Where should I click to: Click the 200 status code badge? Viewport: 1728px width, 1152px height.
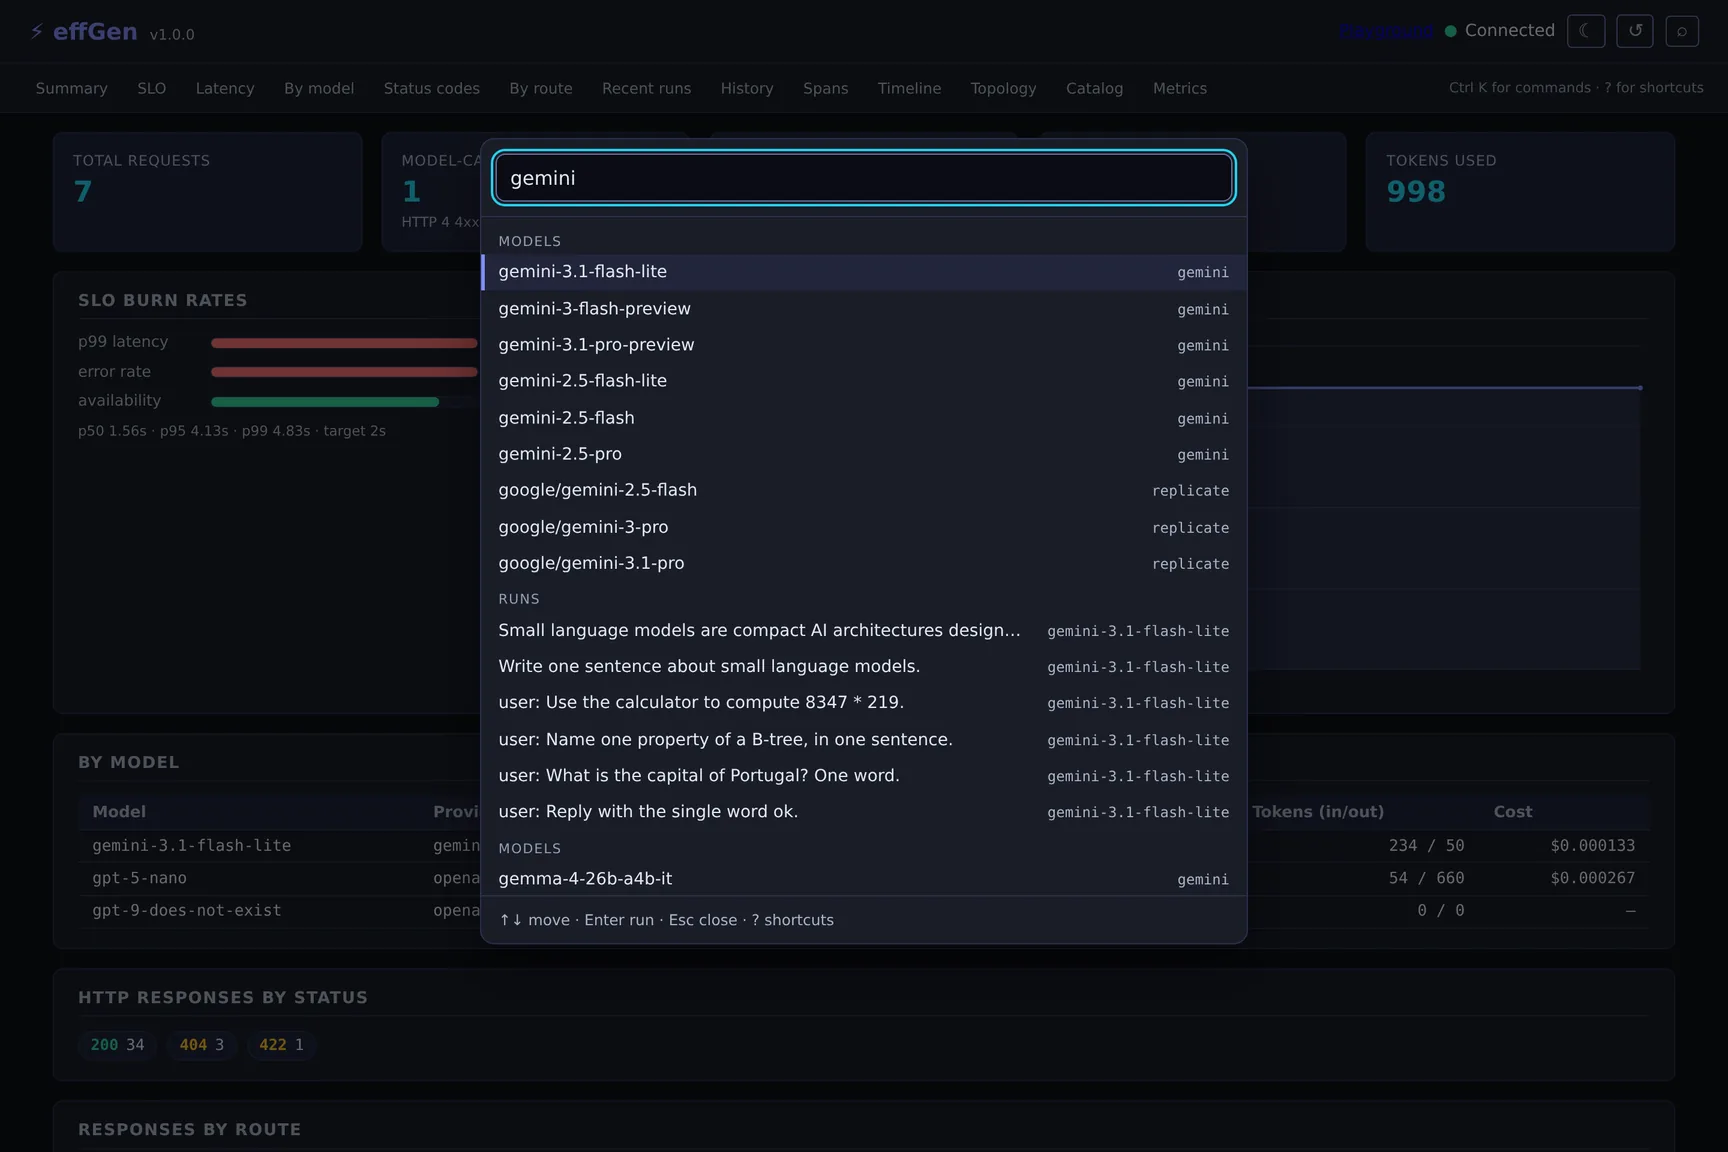tap(117, 1045)
